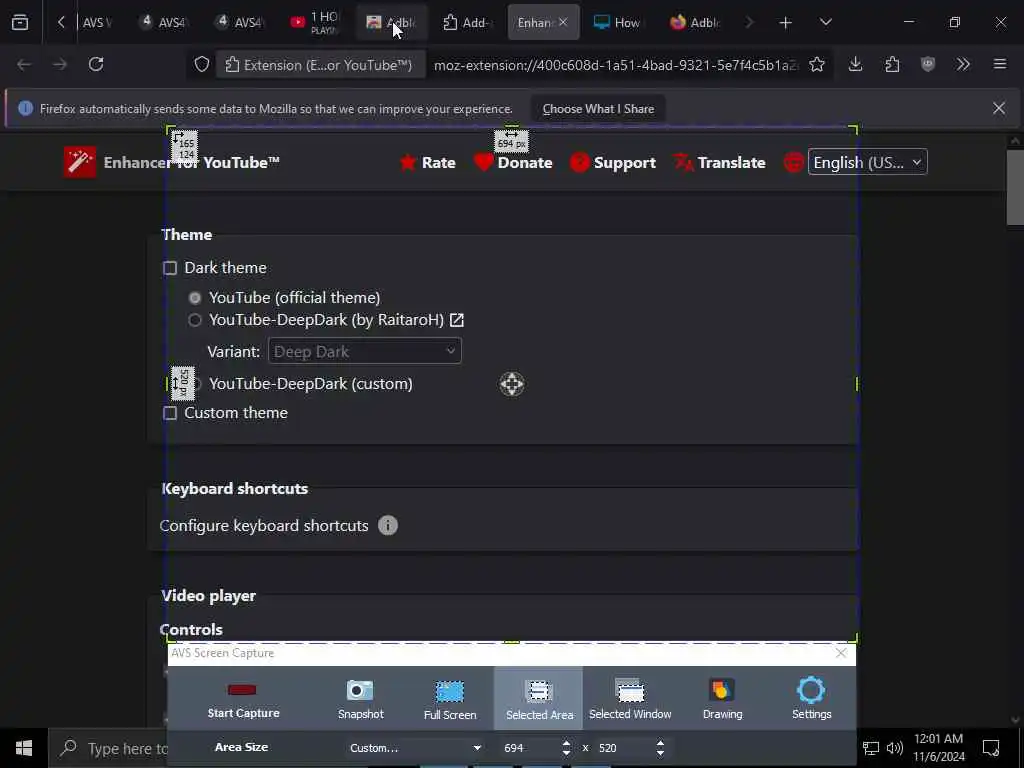Open the volume control in tray
This screenshot has width=1024, height=768.
(x=895, y=748)
